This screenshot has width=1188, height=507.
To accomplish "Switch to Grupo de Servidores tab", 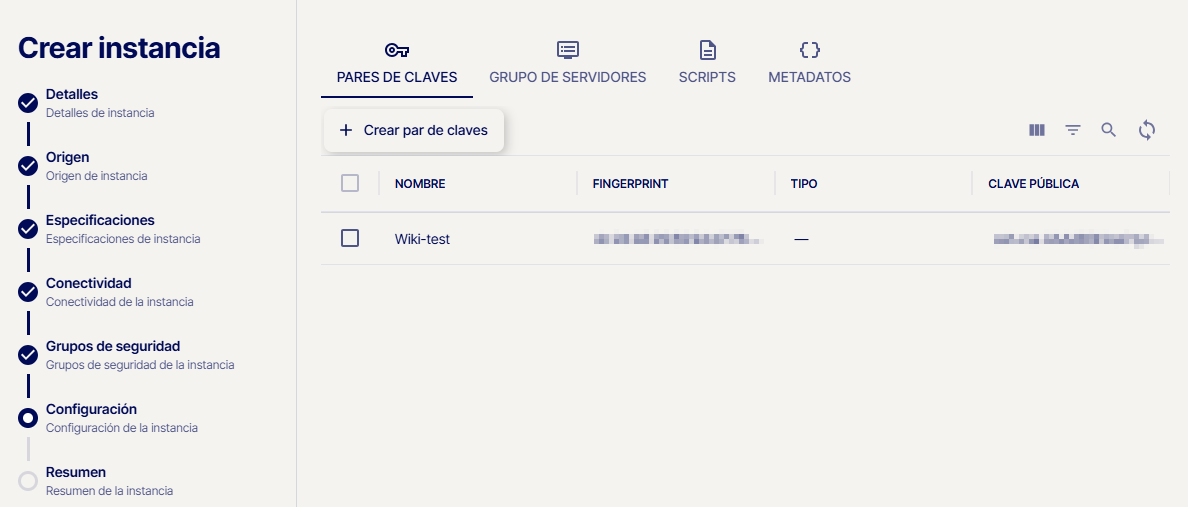I will (x=568, y=77).
